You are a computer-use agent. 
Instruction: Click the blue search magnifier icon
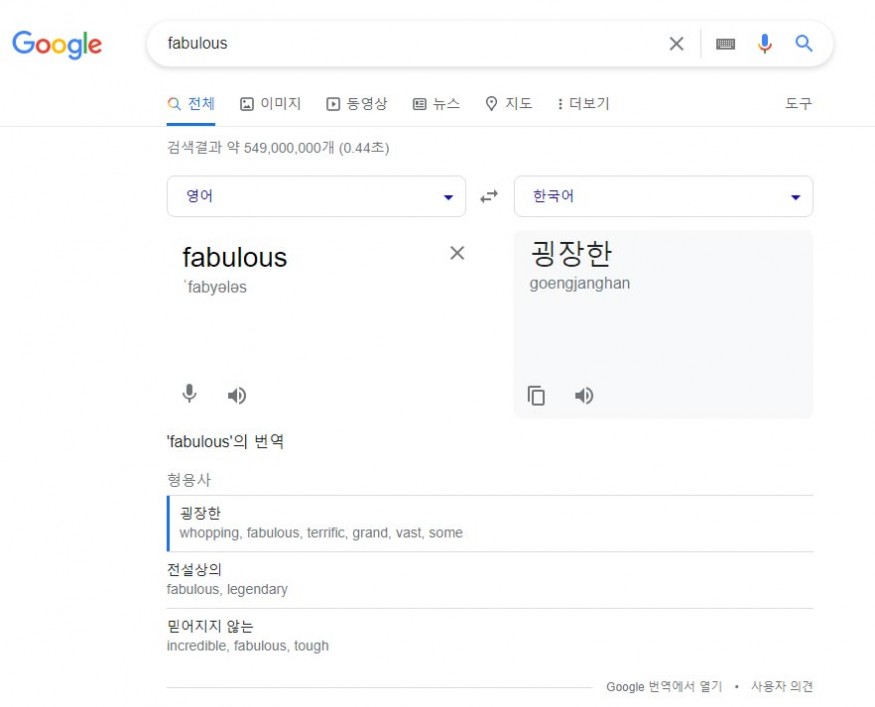[804, 44]
